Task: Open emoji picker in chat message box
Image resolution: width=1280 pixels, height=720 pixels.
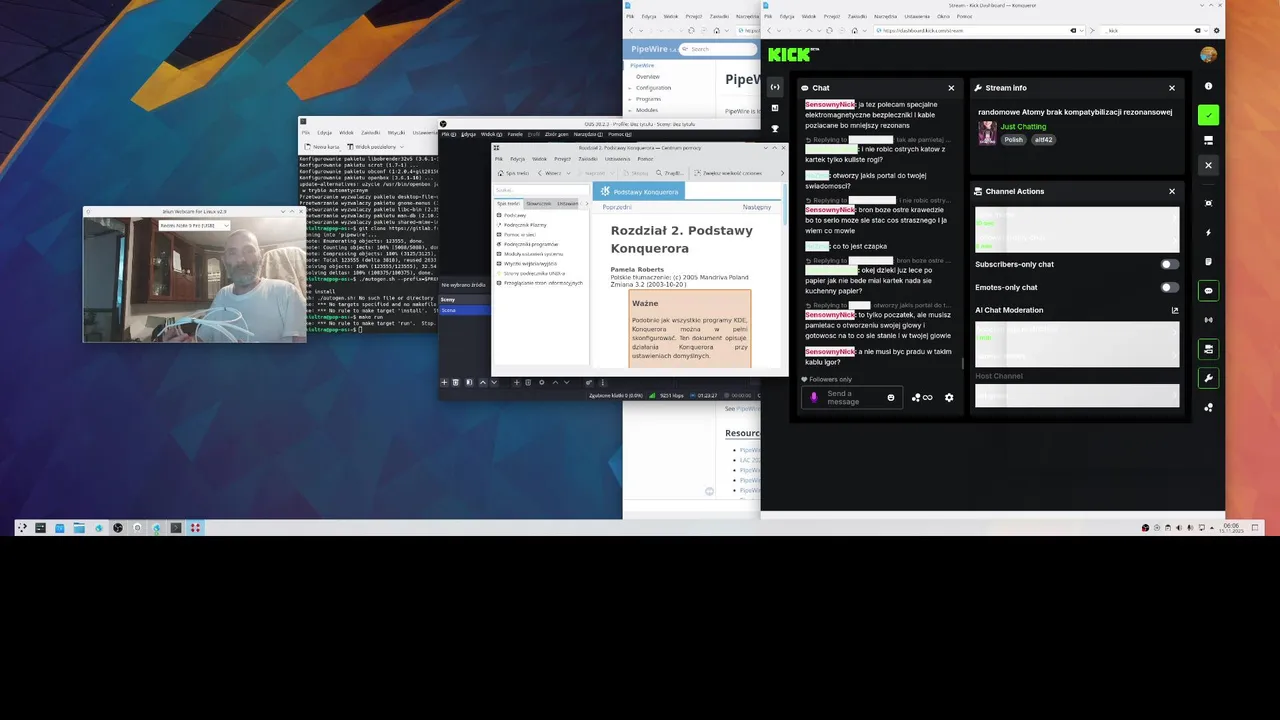Action: [891, 397]
